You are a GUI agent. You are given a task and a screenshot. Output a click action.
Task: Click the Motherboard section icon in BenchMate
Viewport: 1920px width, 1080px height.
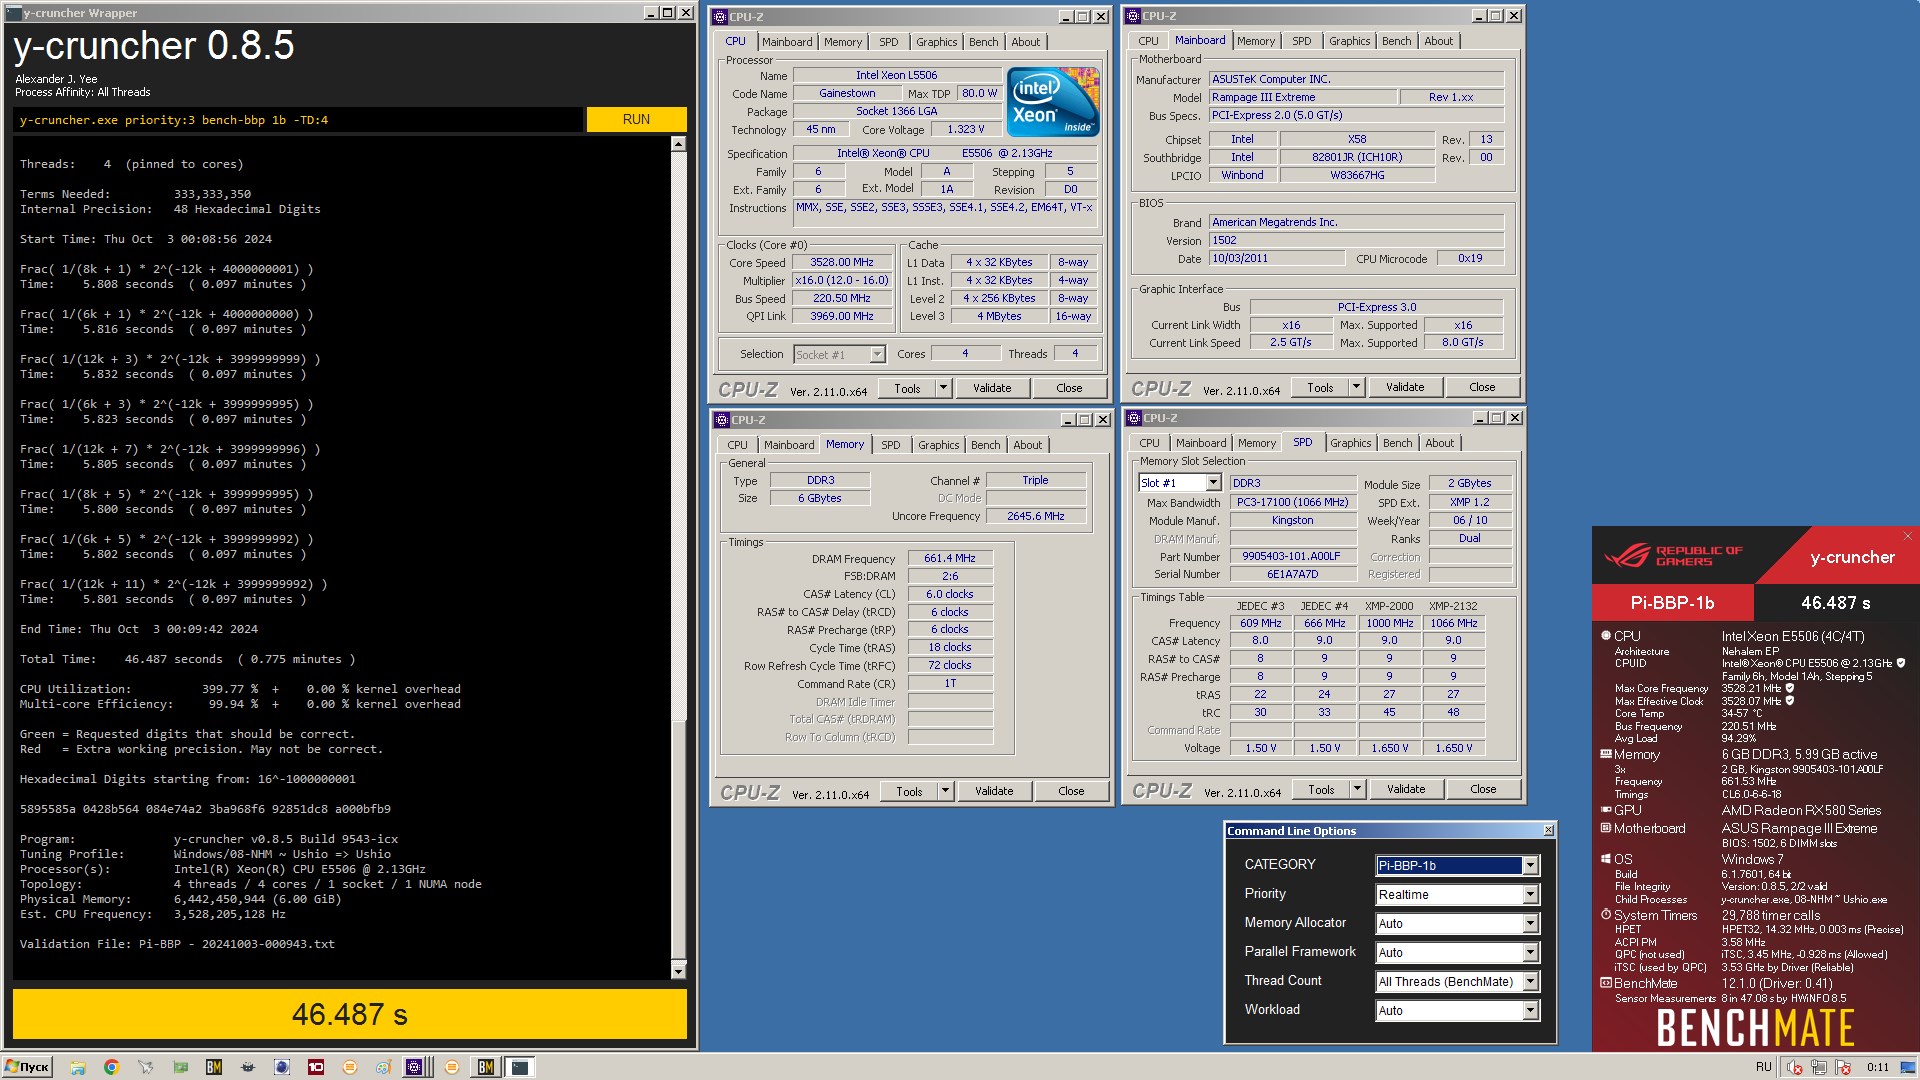point(1606,828)
